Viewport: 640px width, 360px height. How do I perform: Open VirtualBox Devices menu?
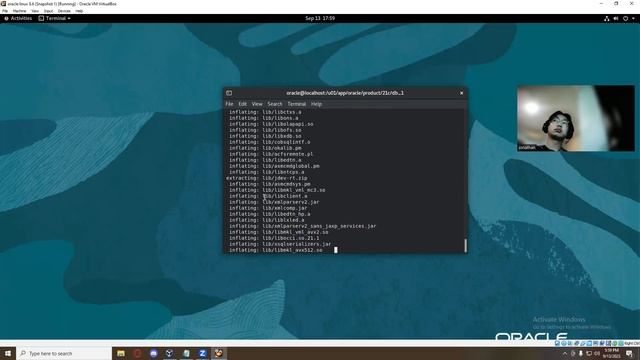pos(64,11)
